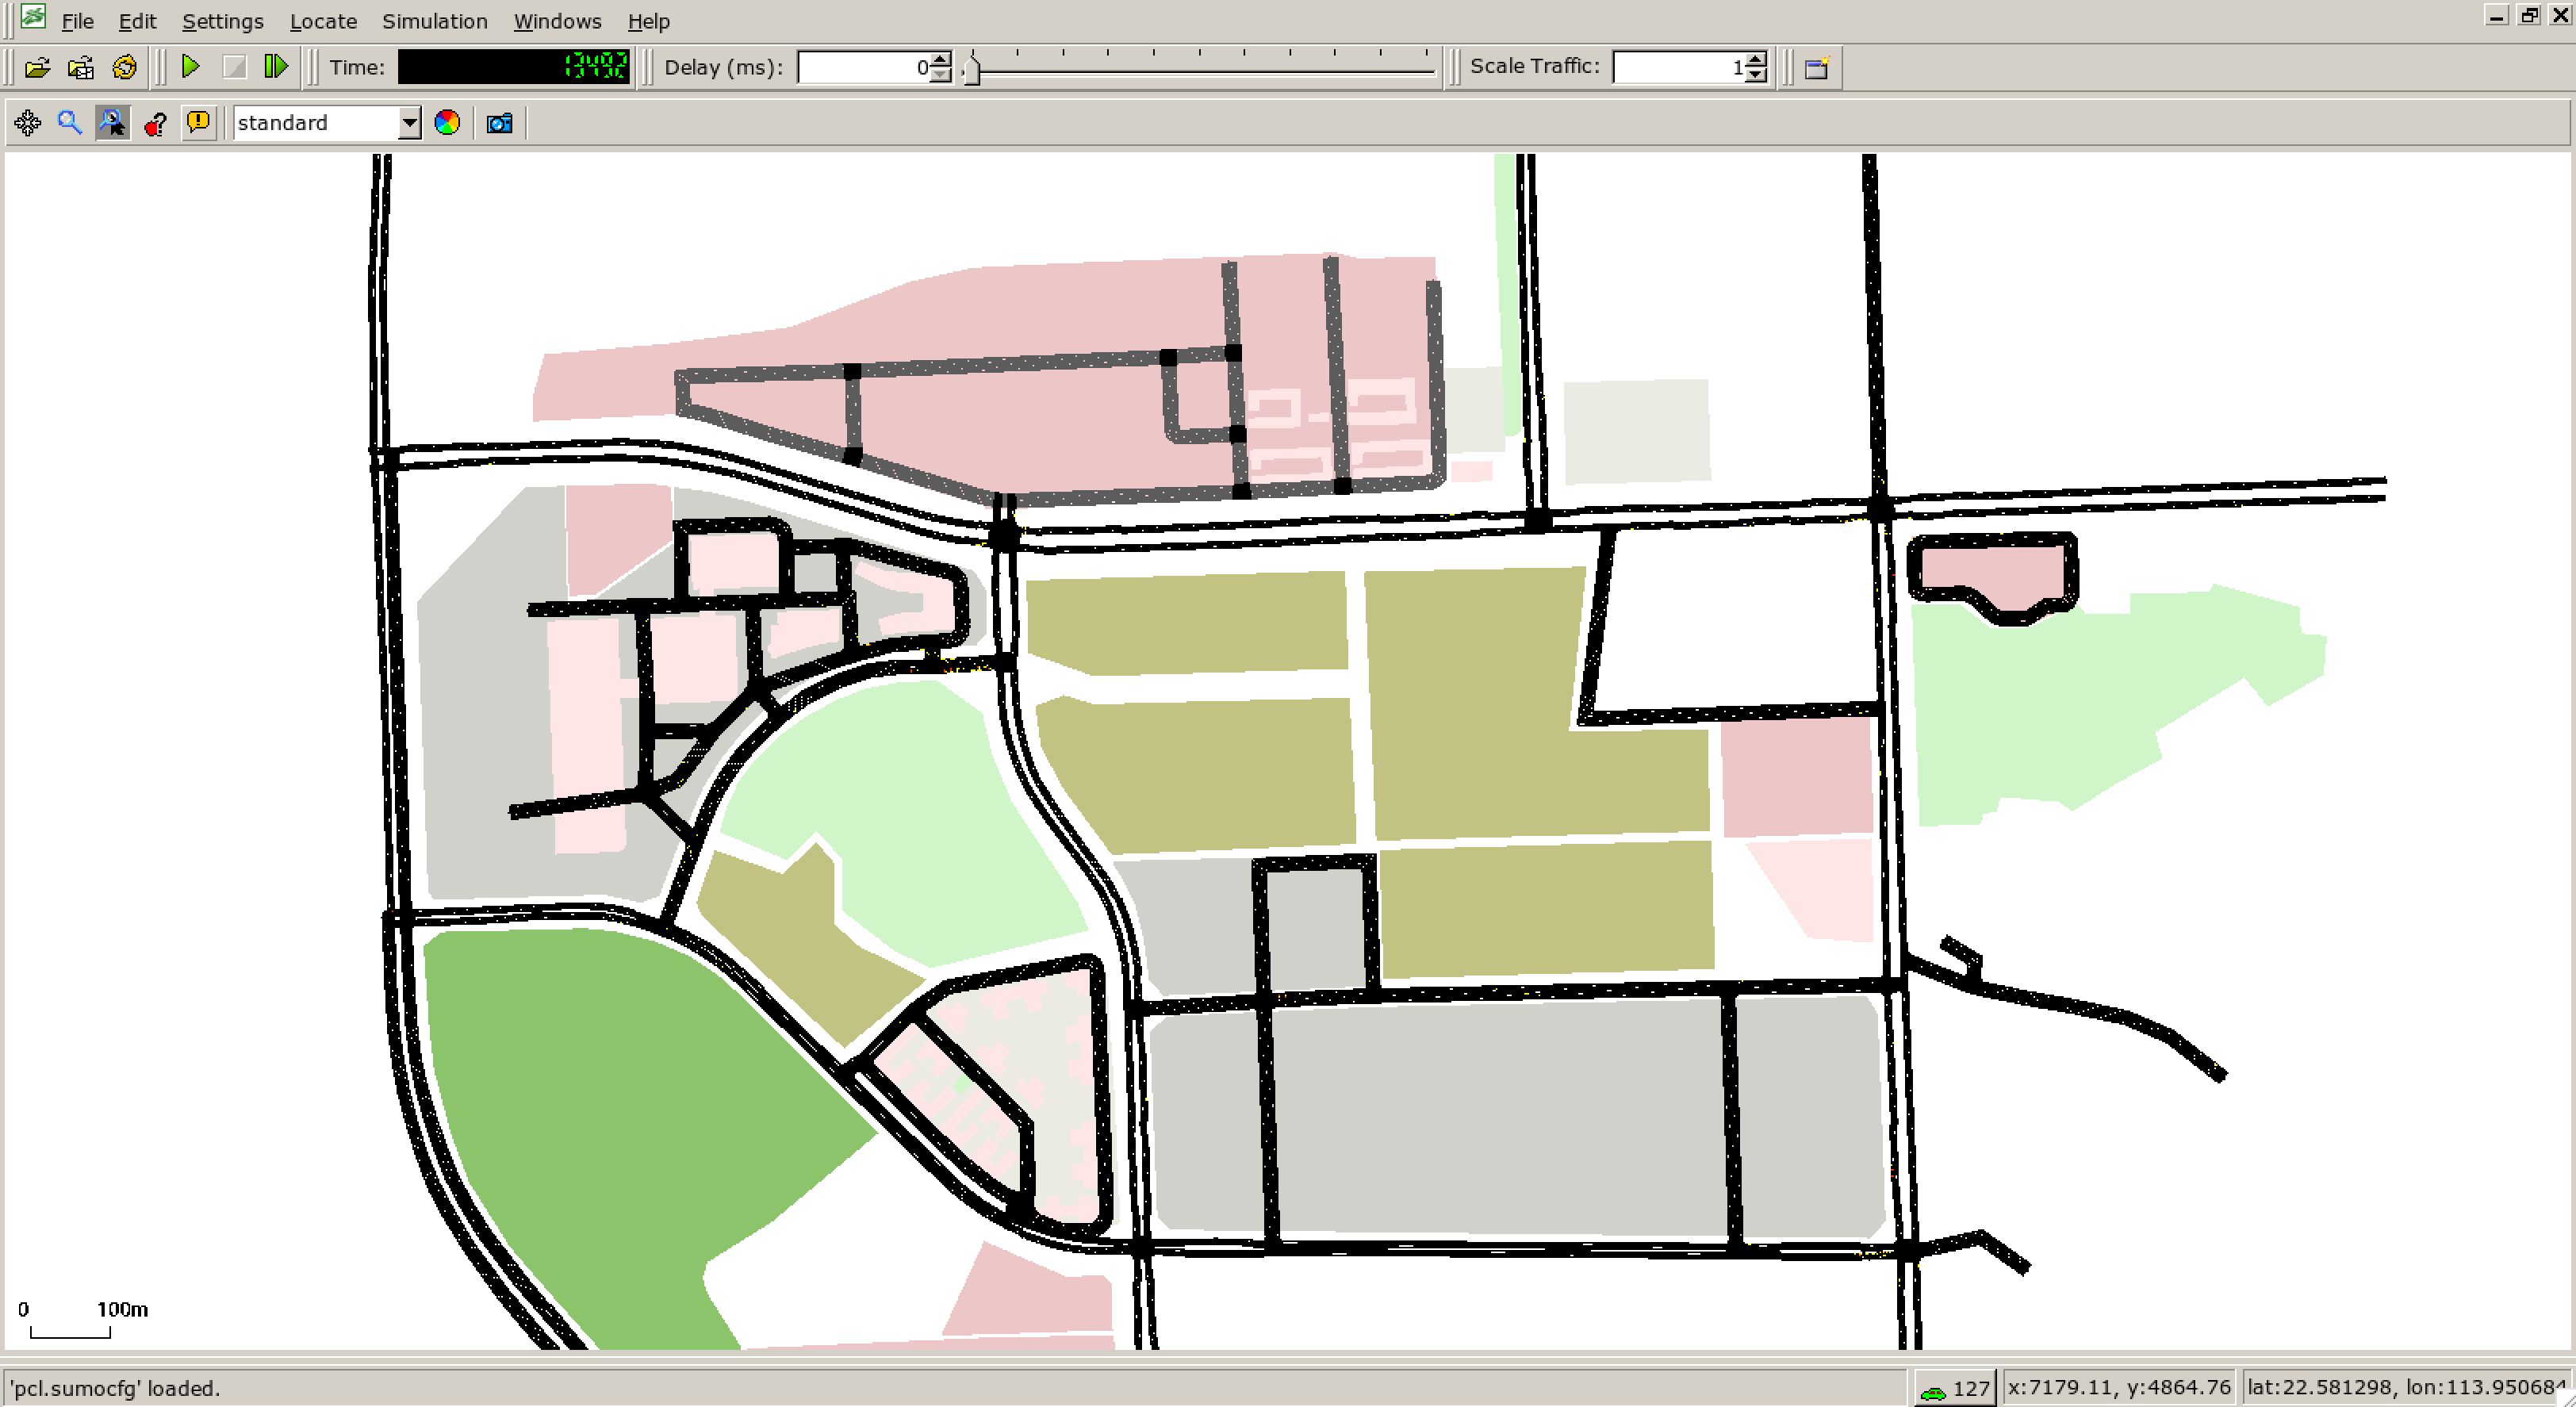Recenter the view icon

coord(28,123)
